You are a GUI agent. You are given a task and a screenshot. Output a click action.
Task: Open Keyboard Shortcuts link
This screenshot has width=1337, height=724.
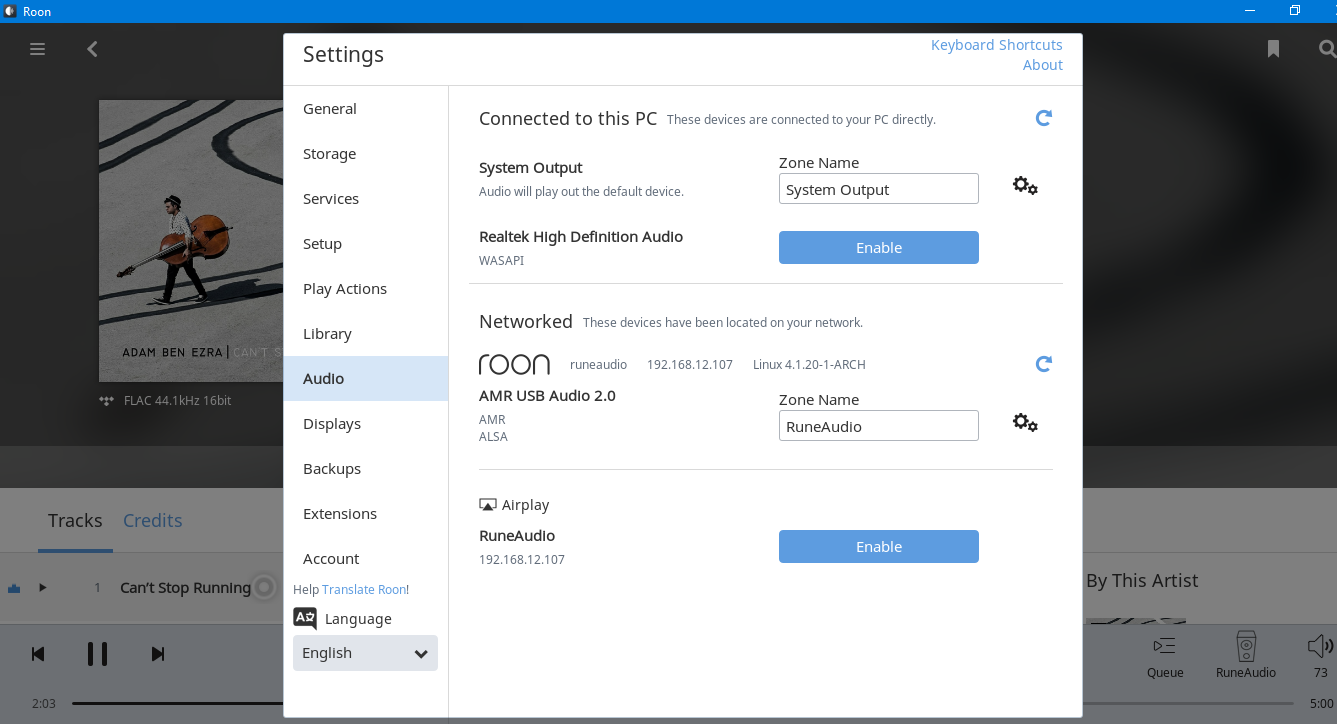[997, 45]
